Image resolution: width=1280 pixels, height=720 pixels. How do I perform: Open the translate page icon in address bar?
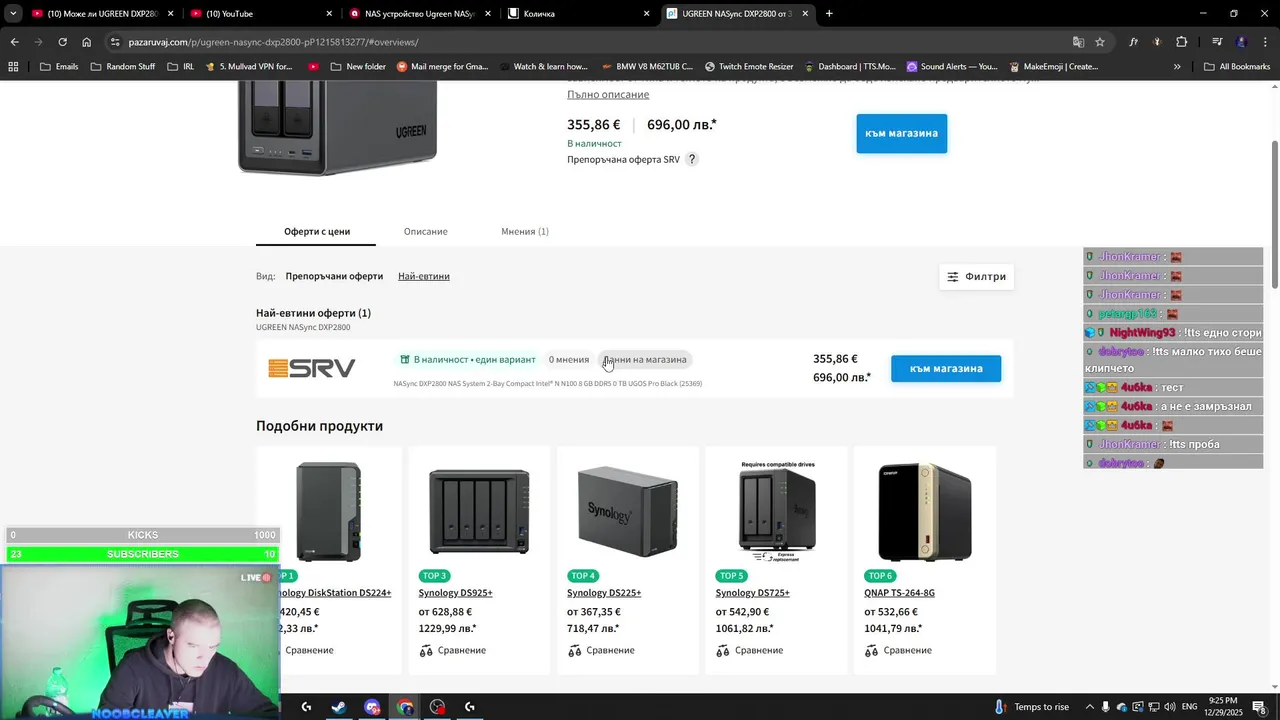(1078, 42)
